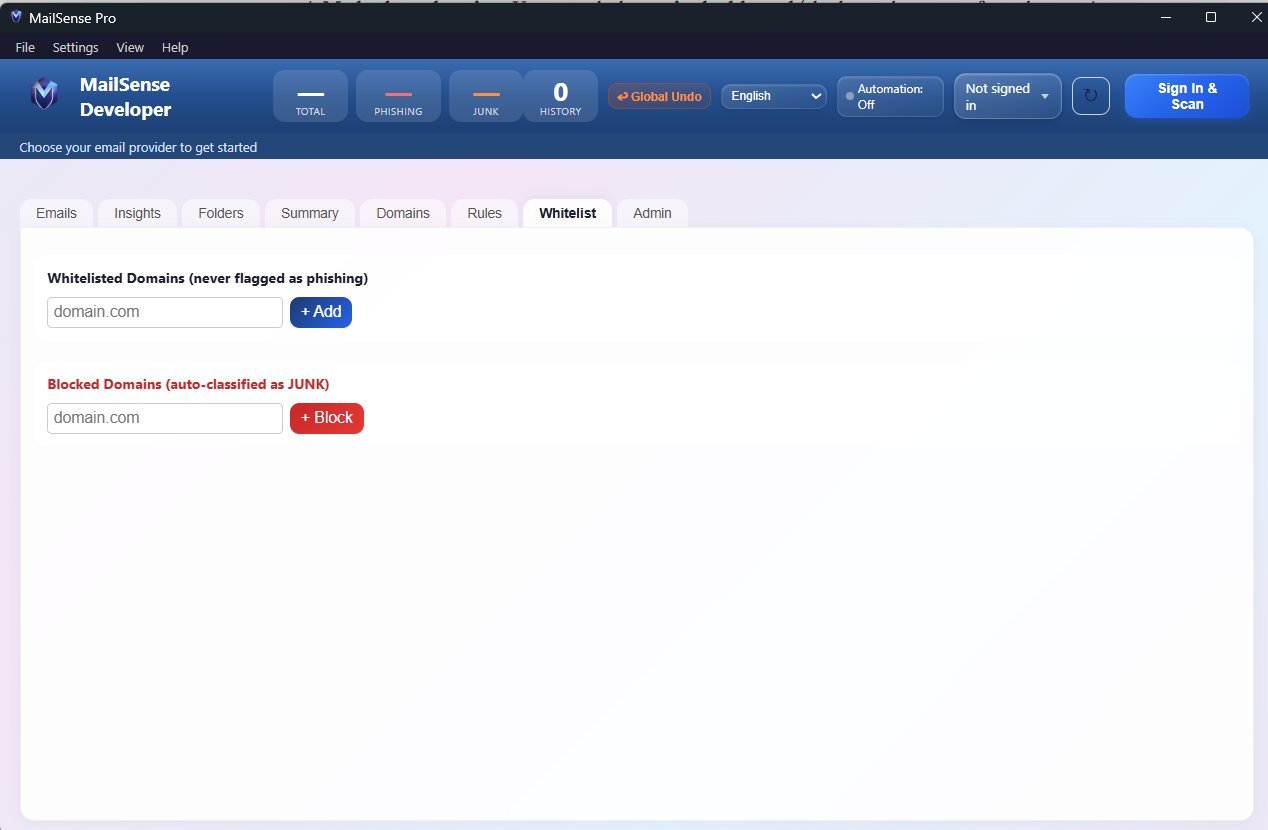Image resolution: width=1268 pixels, height=830 pixels.
Task: Click the blocked domain input field
Action: point(165,418)
